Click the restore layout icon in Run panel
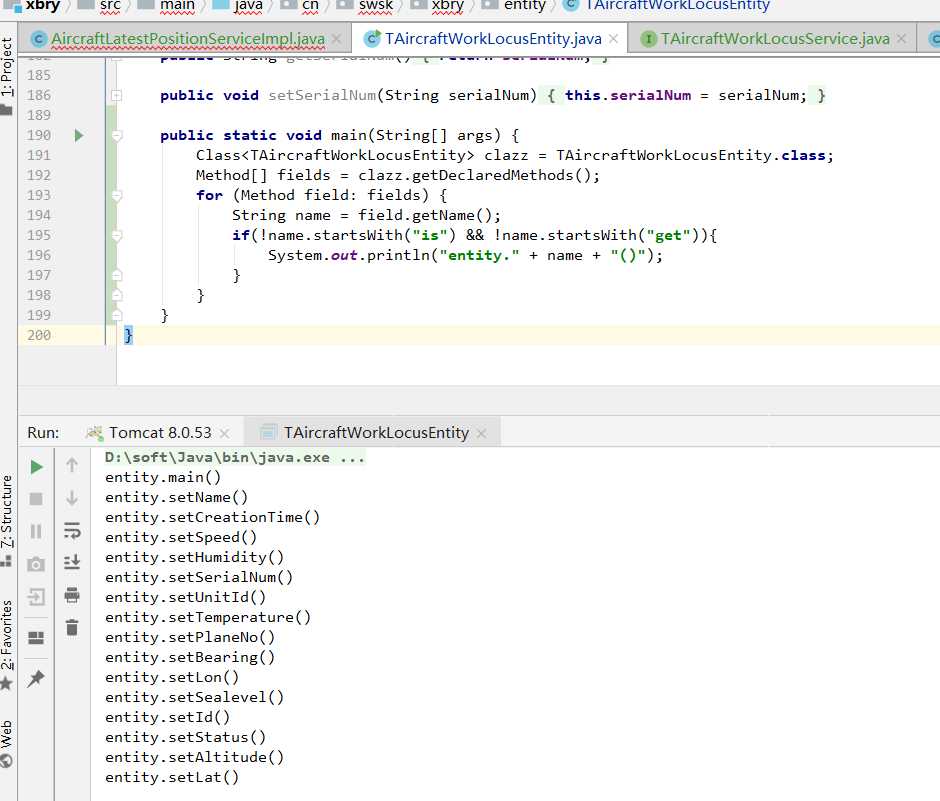 [x=36, y=637]
